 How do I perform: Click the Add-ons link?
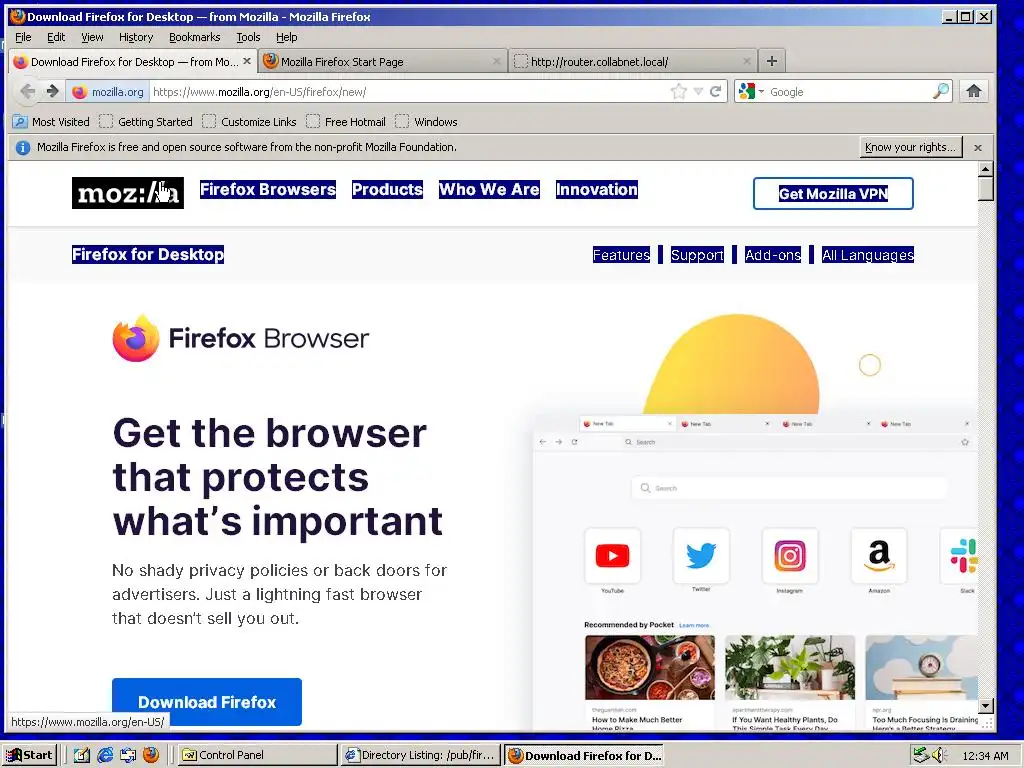(773, 255)
